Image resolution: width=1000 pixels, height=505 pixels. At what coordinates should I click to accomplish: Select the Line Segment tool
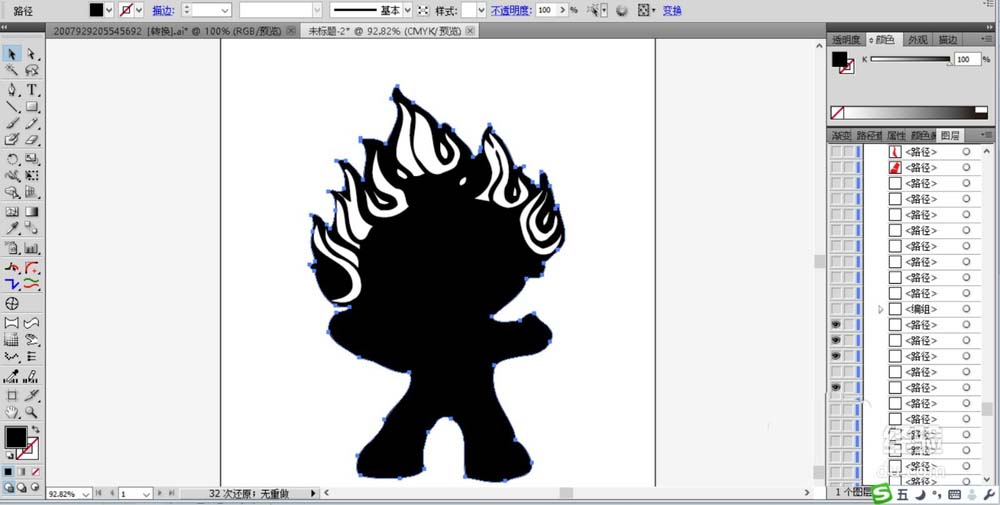11,106
